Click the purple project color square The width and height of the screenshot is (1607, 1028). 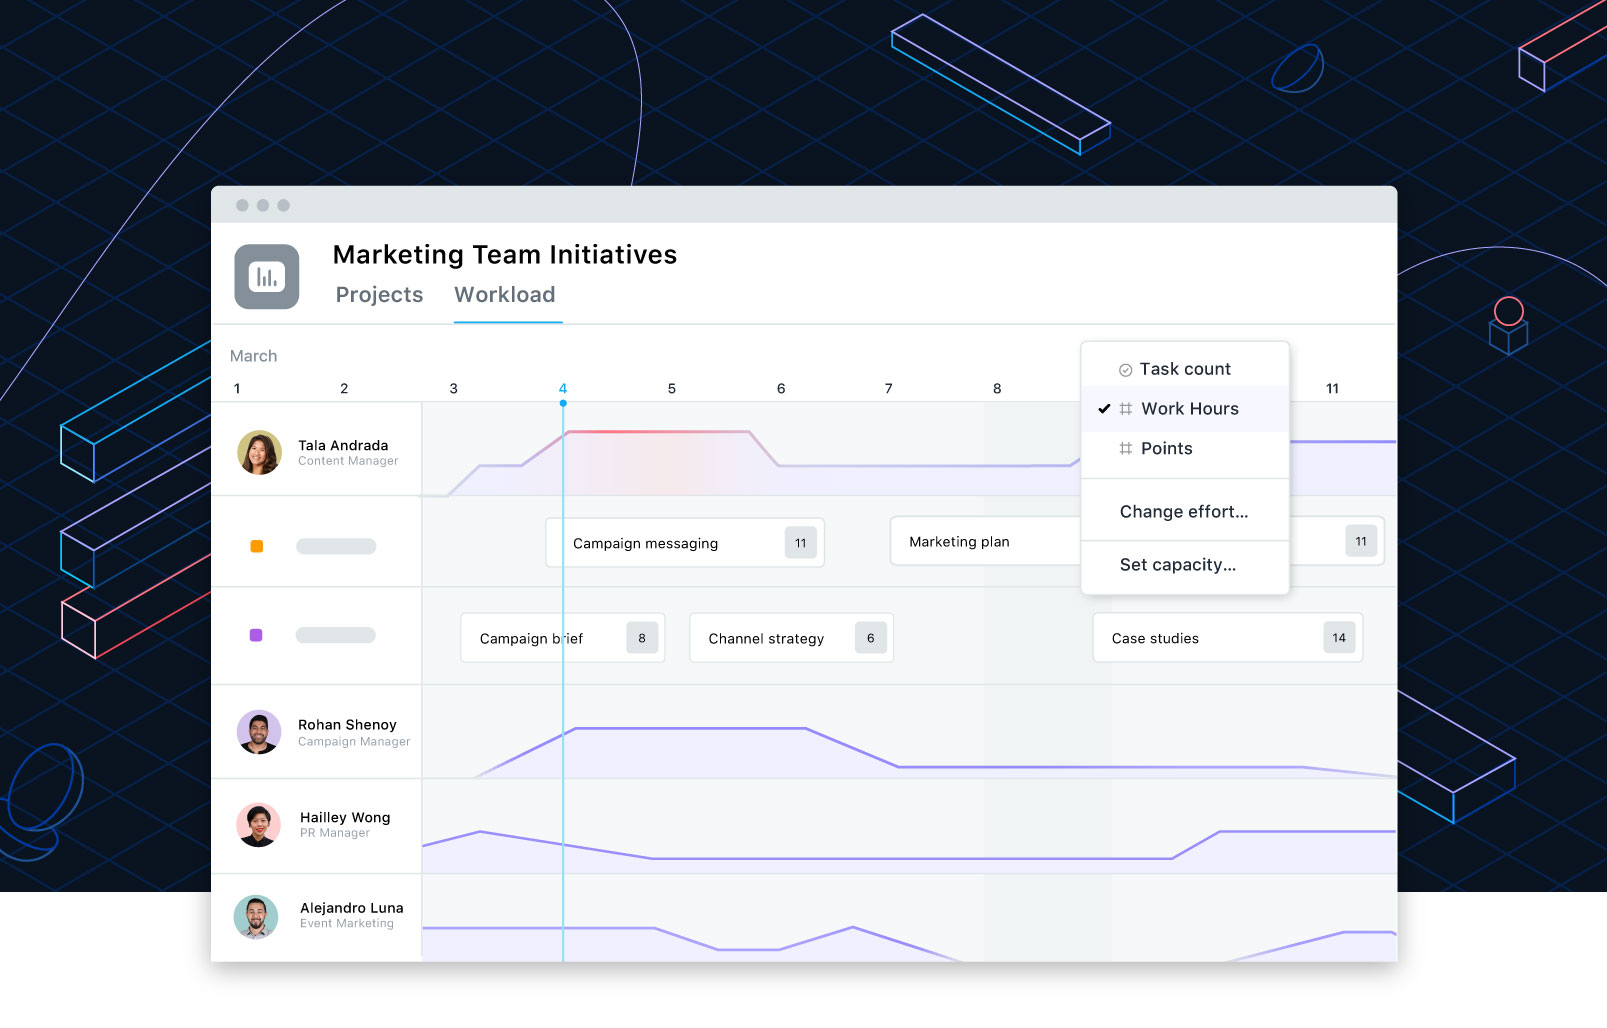(256, 635)
